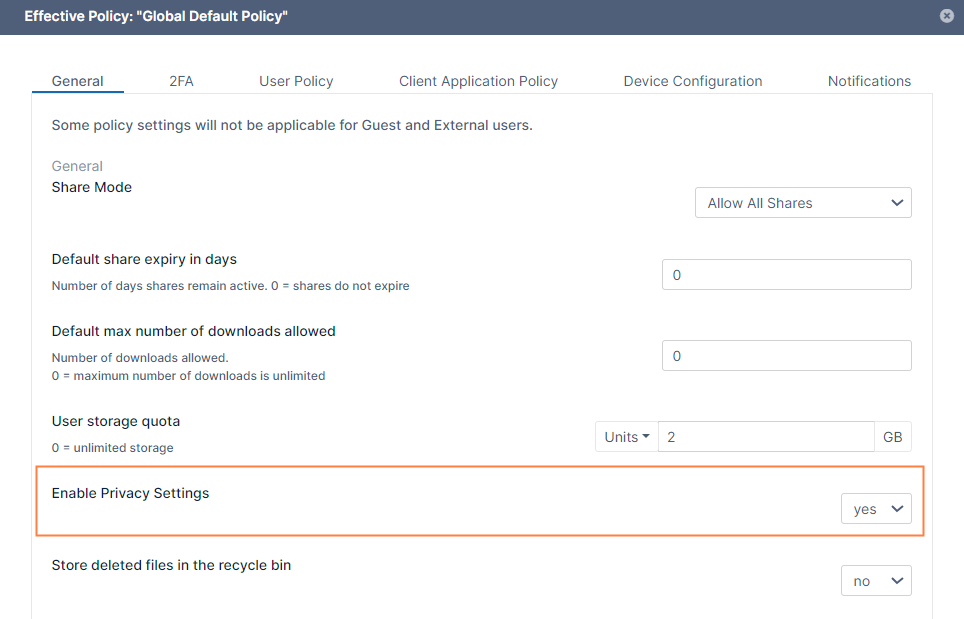Viewport: 964px width, 619px height.
Task: Click the Enable Privacy Settings label
Action: click(x=130, y=493)
